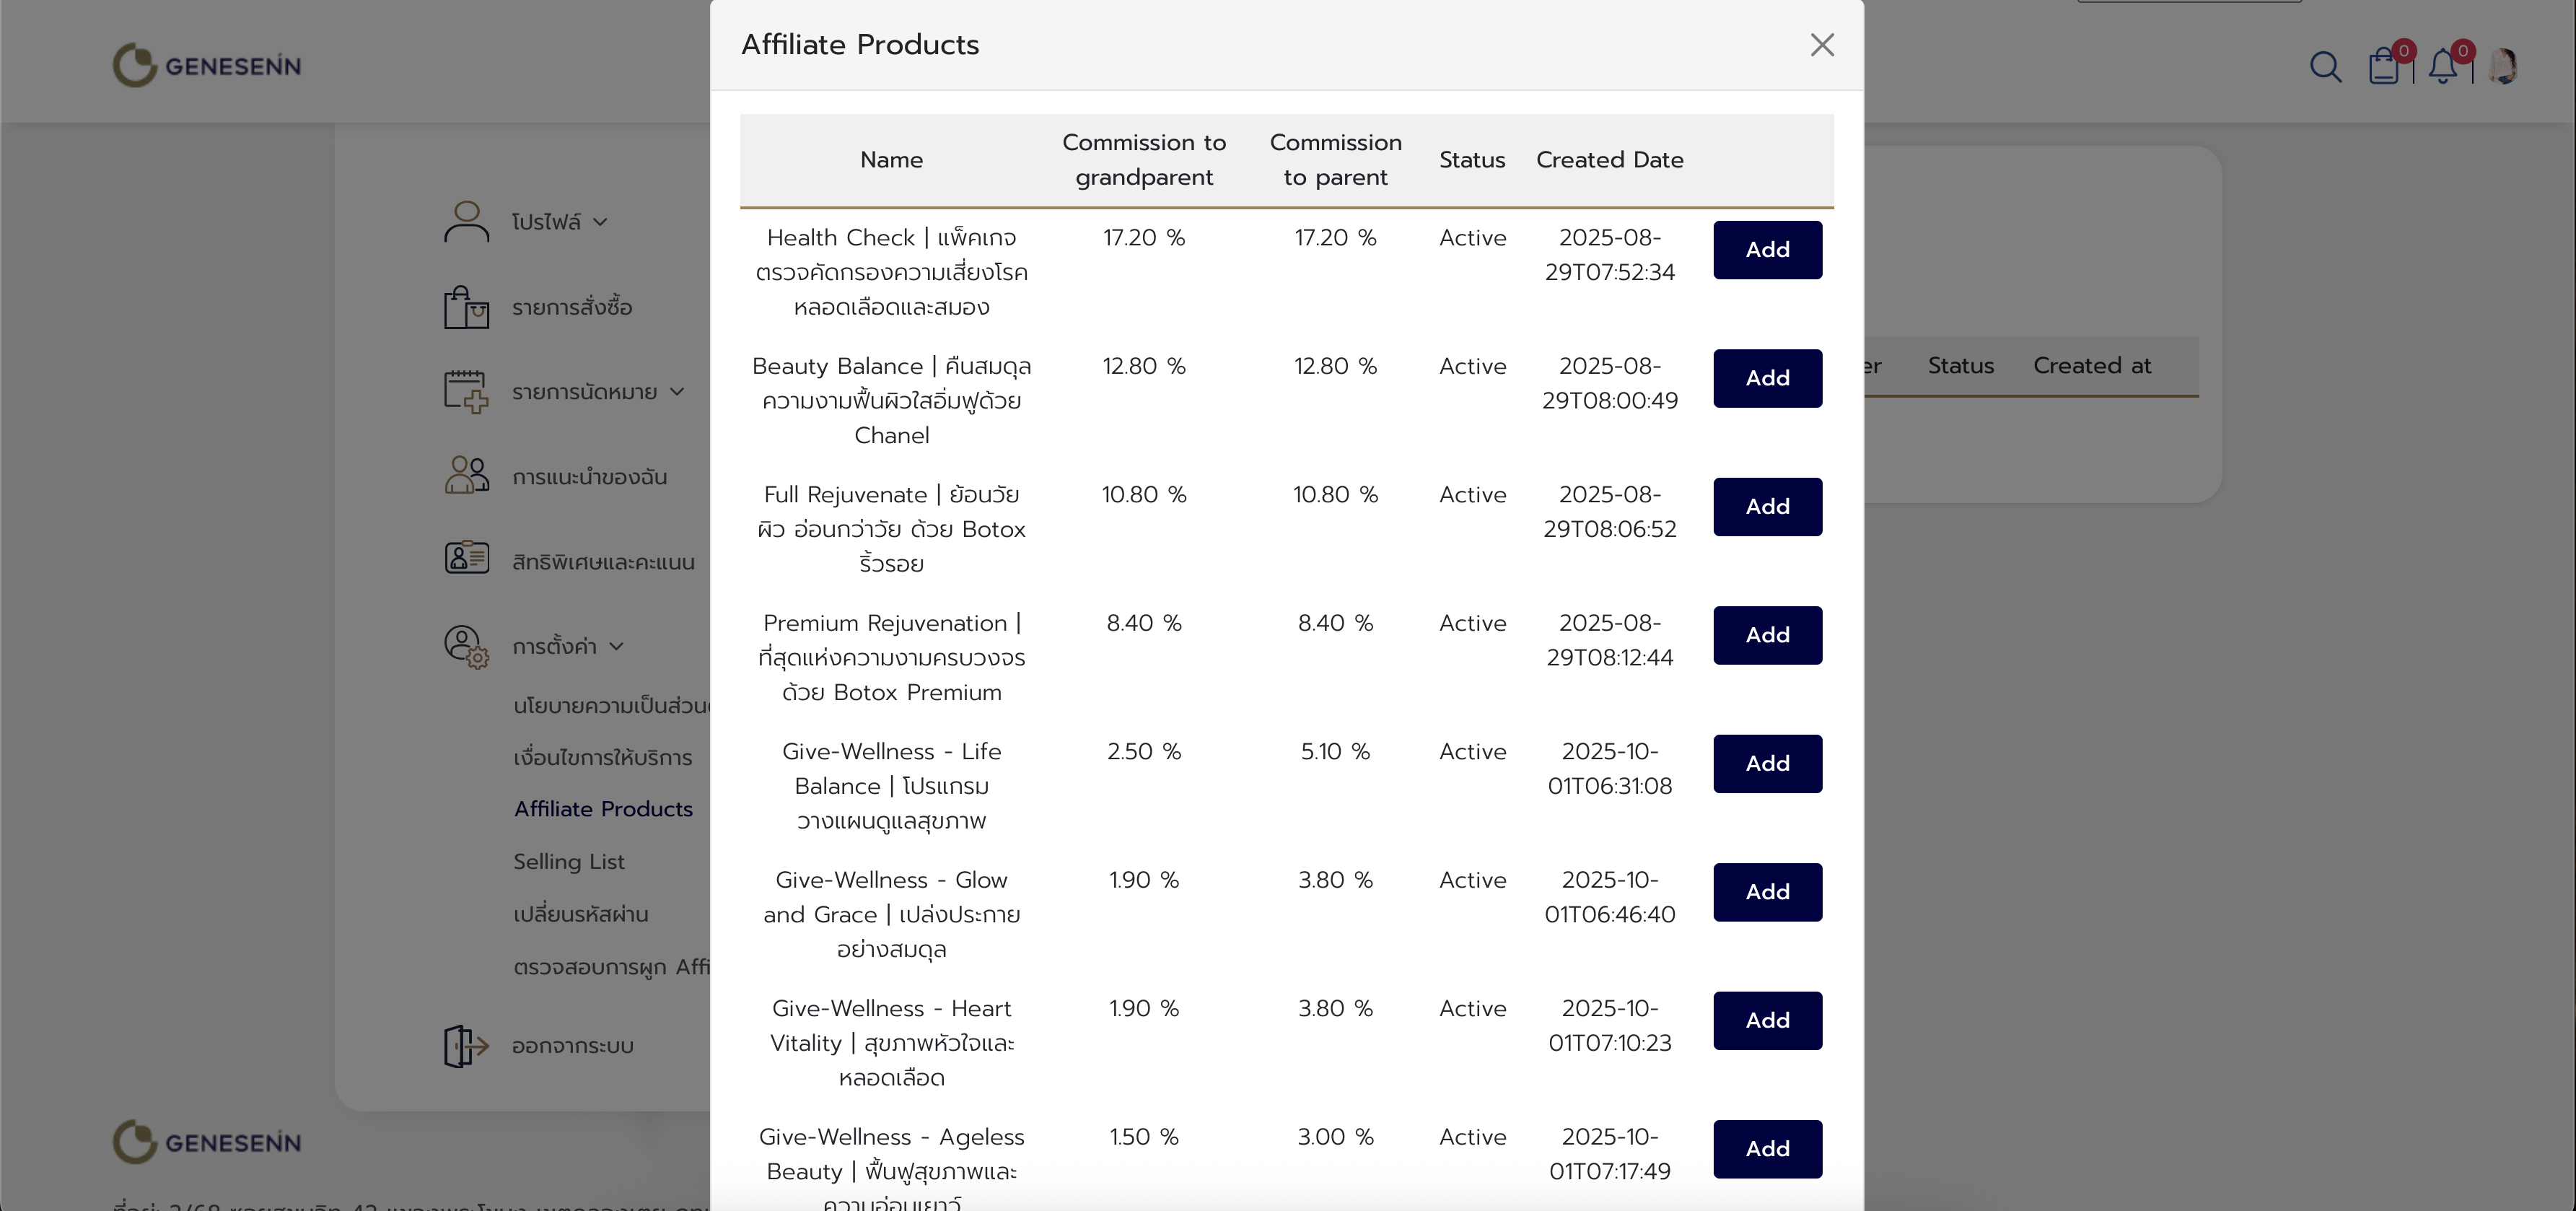Expand the โปรไฟล์ profile chevron
Image resolution: width=2576 pixels, height=1211 pixels.
(600, 222)
